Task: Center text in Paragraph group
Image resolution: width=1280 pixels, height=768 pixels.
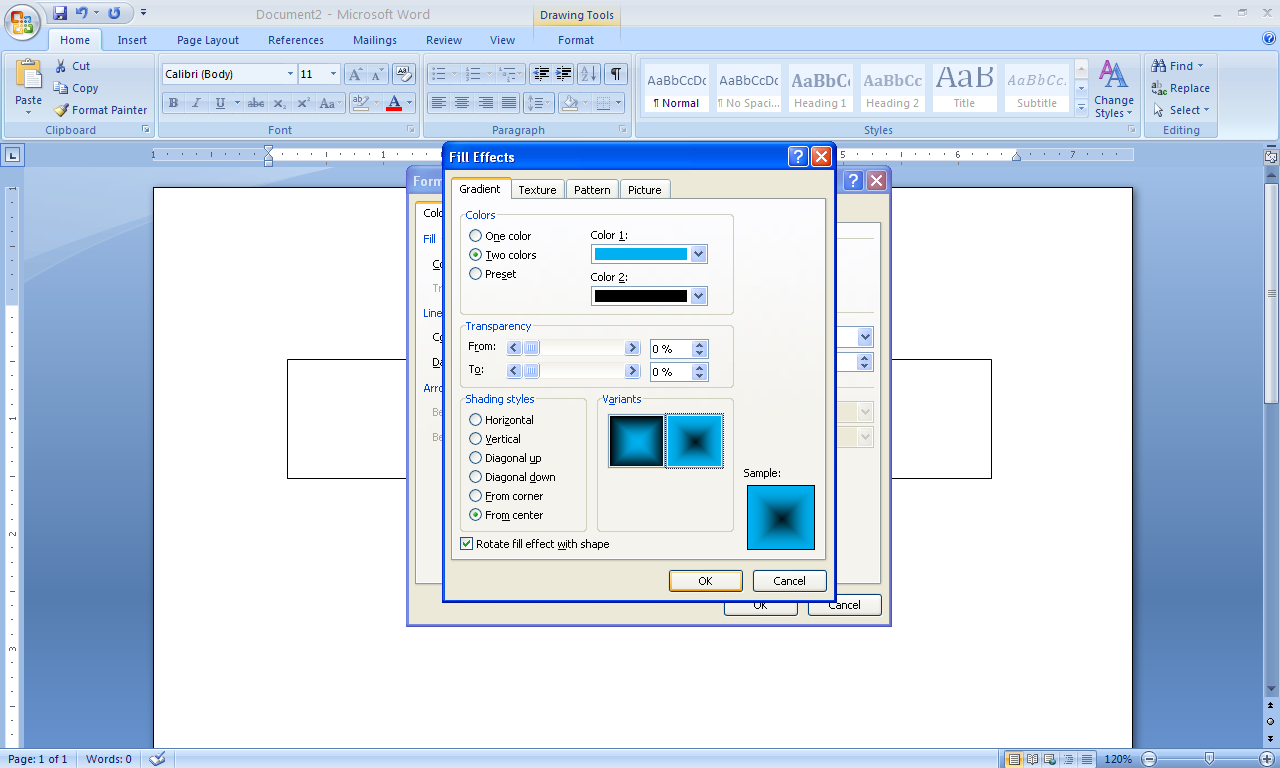Action: [x=461, y=103]
